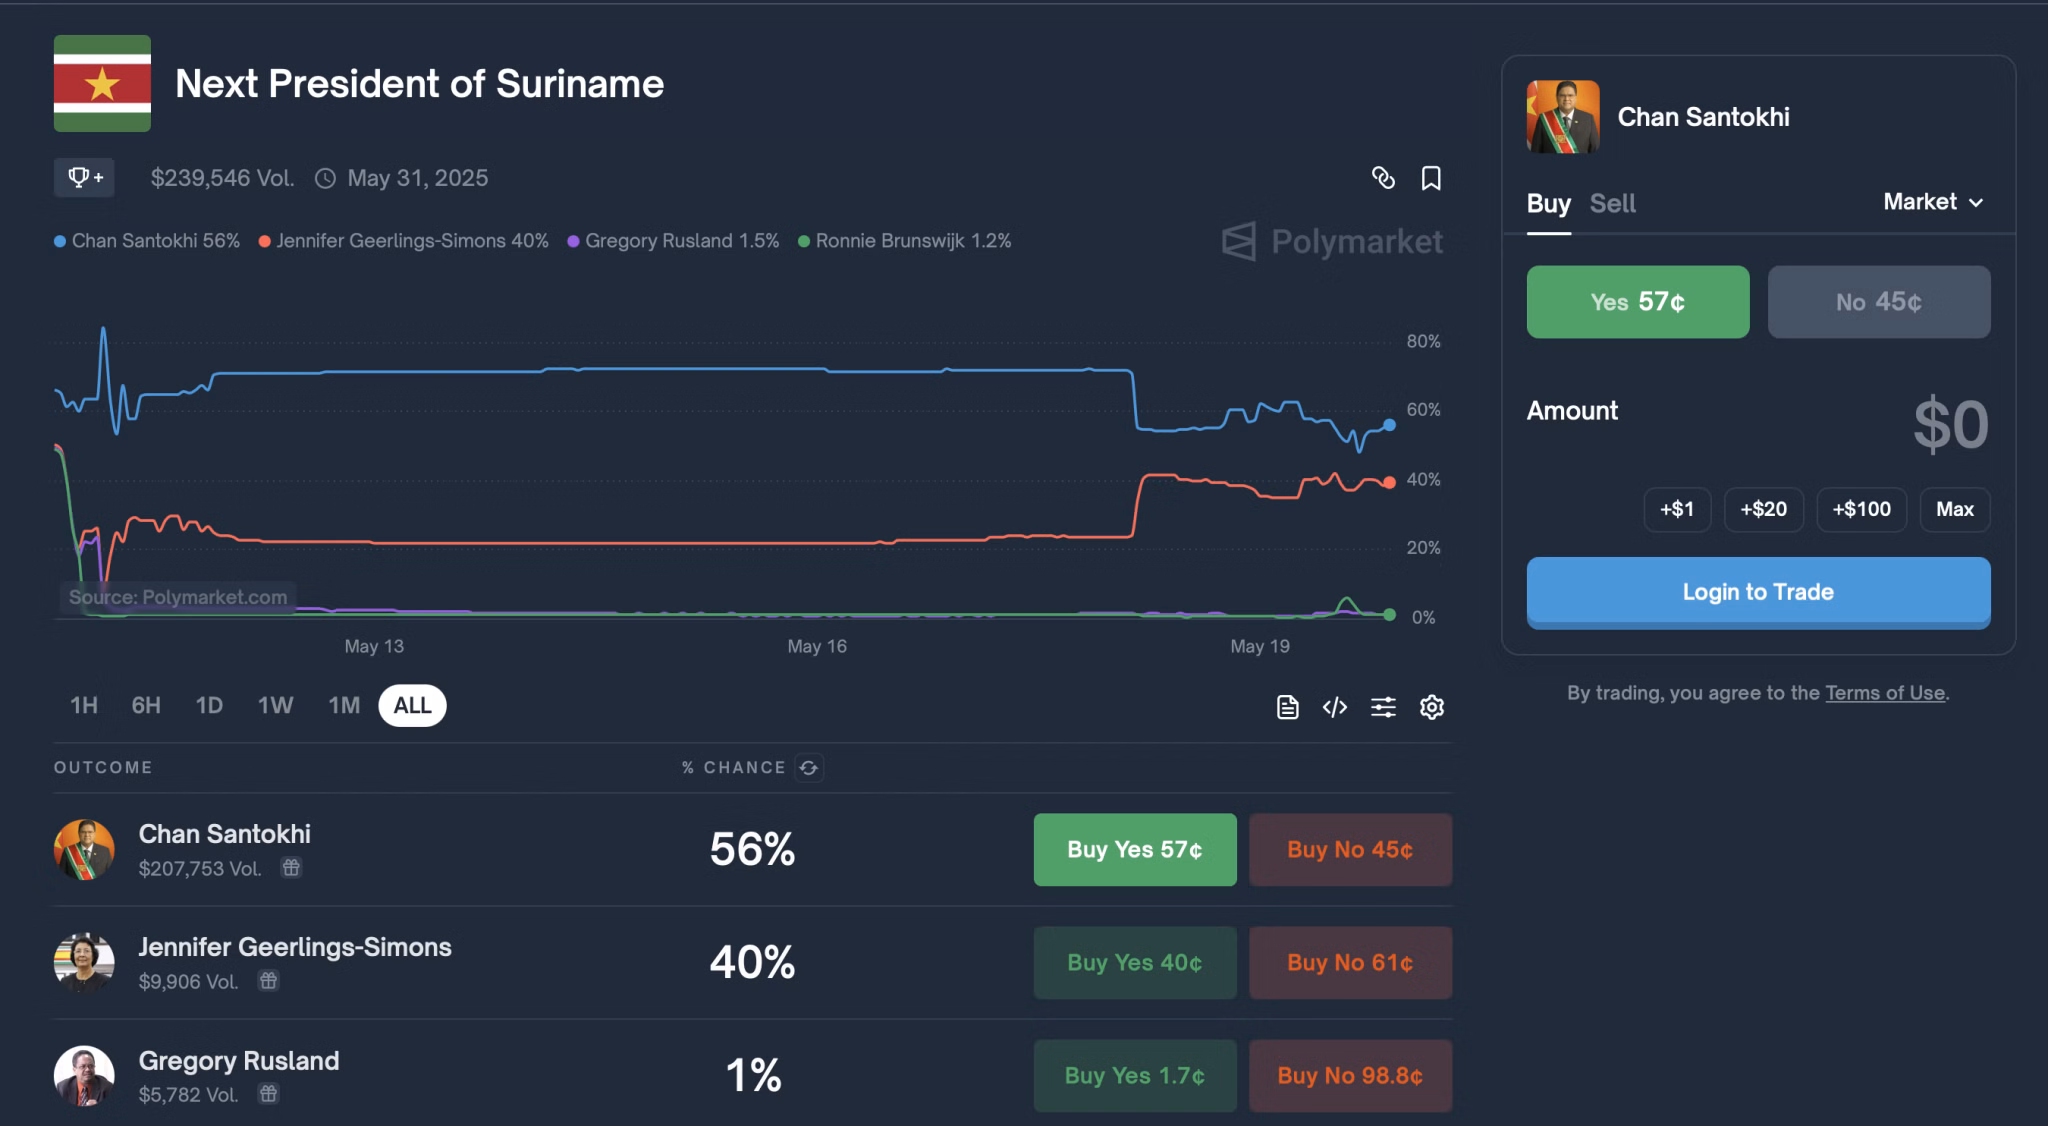Bookmark this Suriname market
The image size is (2048, 1126).
point(1431,178)
